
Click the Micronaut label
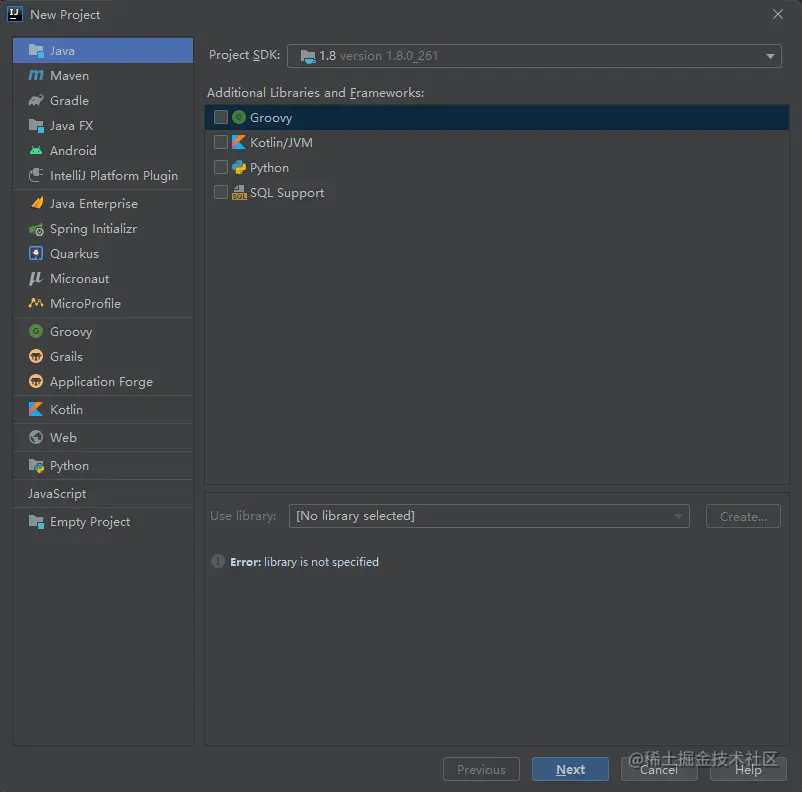[80, 278]
